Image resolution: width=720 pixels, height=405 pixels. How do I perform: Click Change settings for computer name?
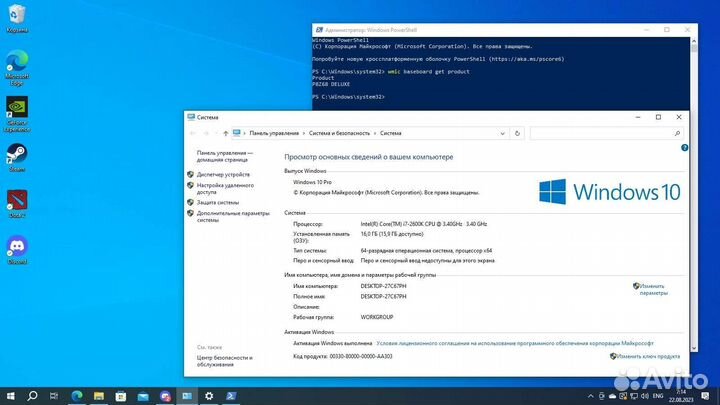(x=653, y=289)
